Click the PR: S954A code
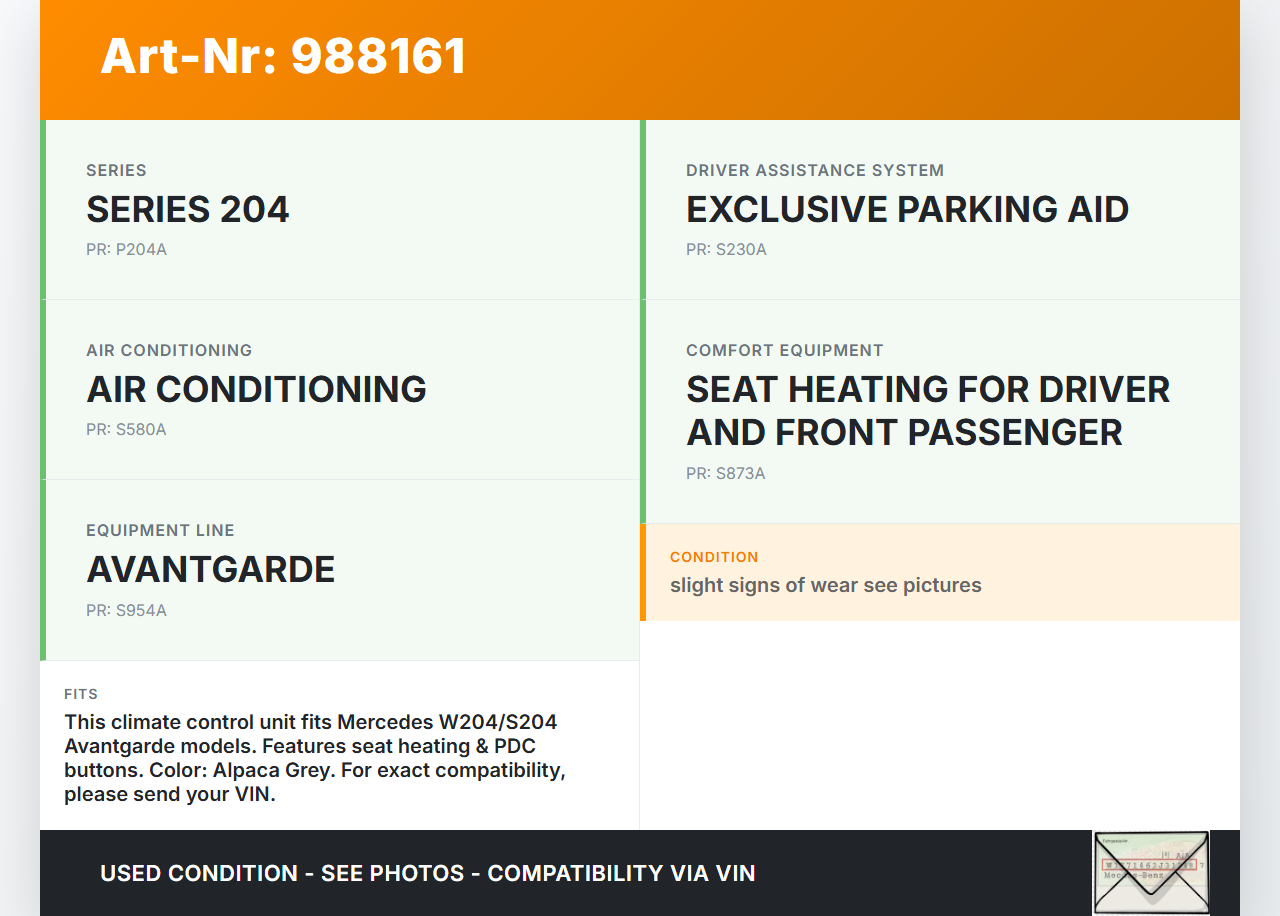 click(x=126, y=610)
